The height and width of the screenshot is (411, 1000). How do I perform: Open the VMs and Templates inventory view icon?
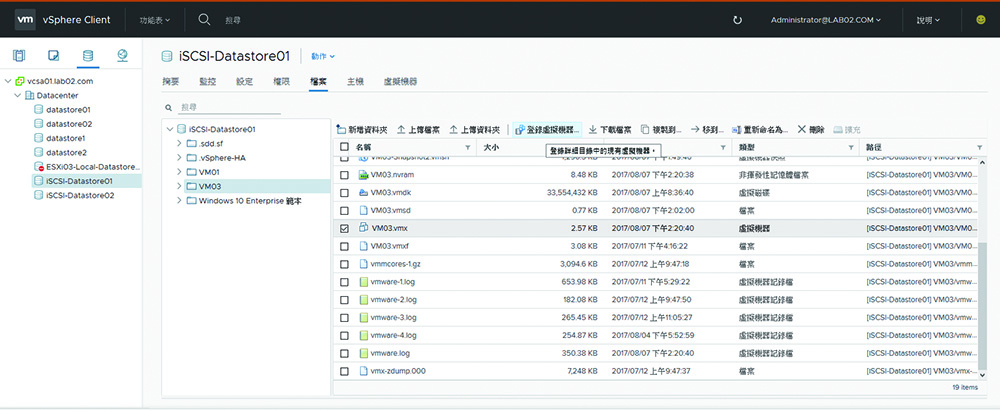point(54,56)
